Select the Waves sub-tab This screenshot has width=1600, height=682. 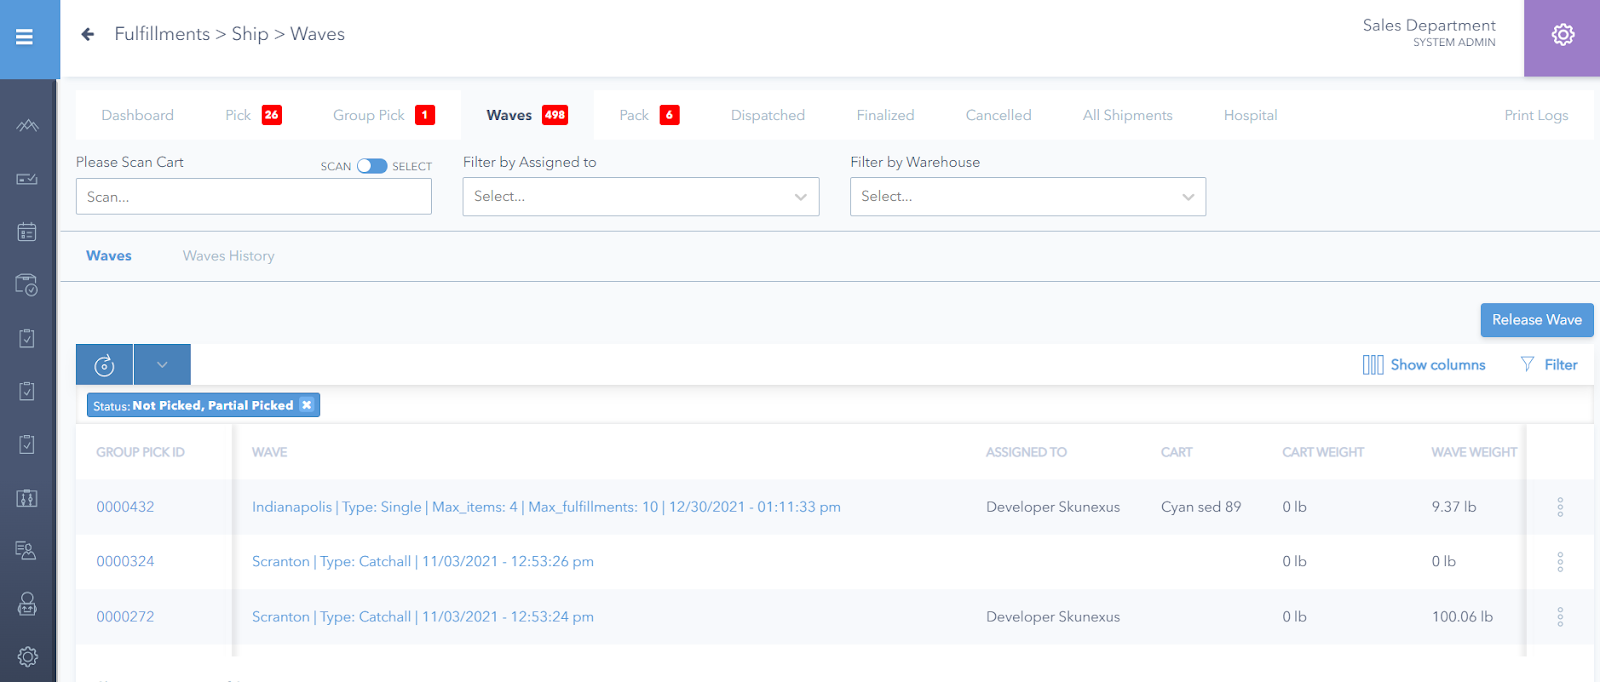click(109, 256)
